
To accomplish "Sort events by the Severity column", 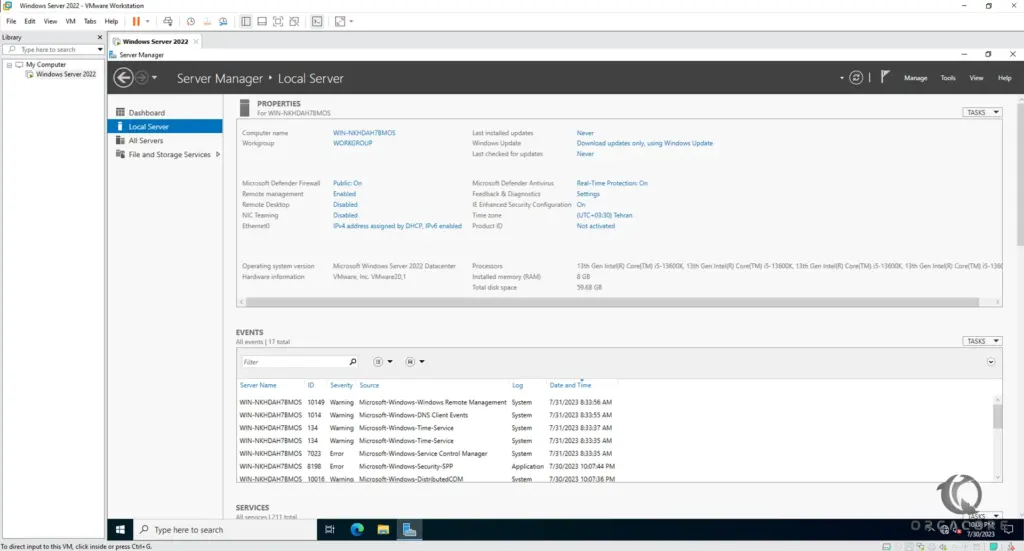I will coord(341,385).
